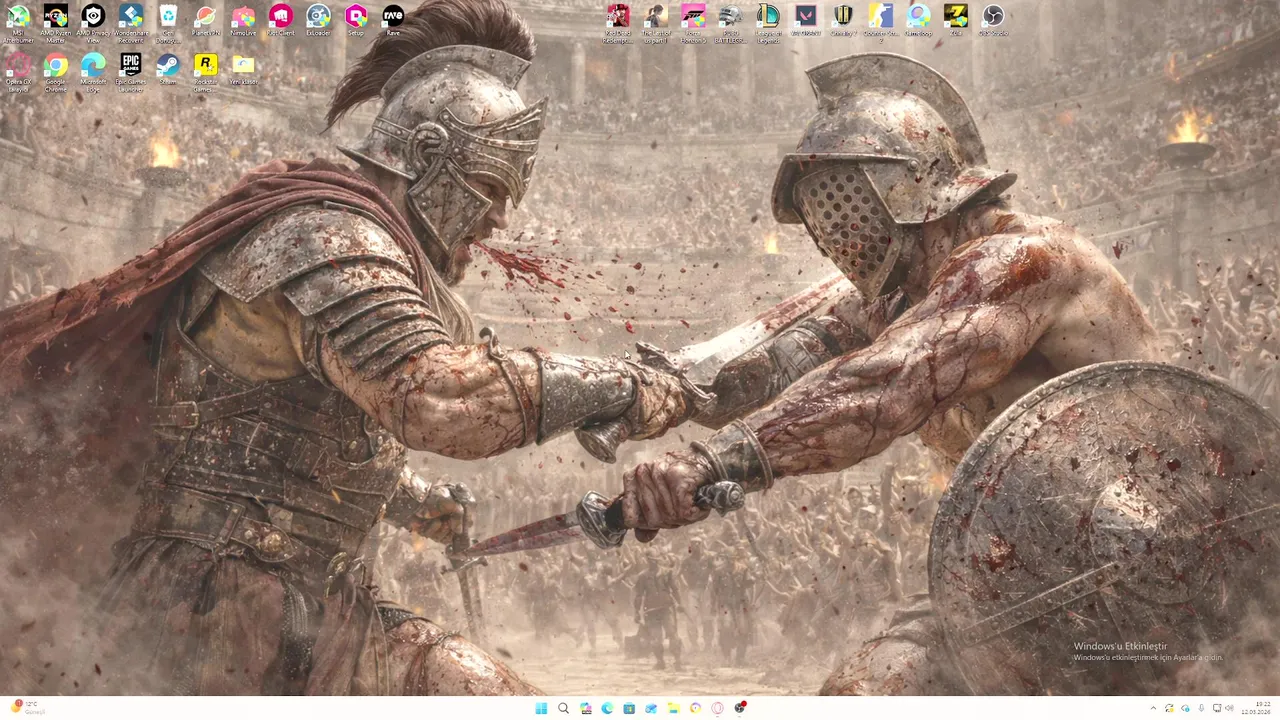1280x720 pixels.
Task: Open the Recycle Bin icon
Action: (168, 23)
